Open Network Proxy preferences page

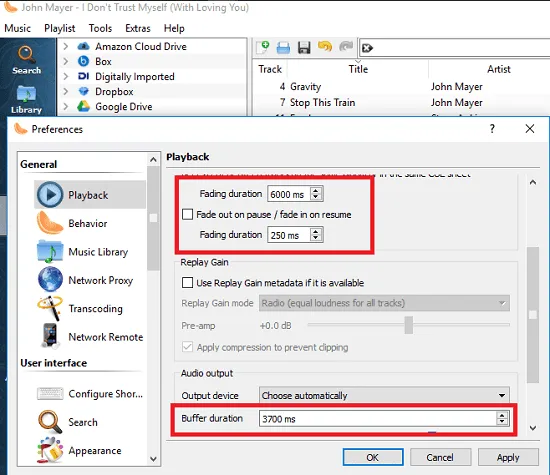90,280
